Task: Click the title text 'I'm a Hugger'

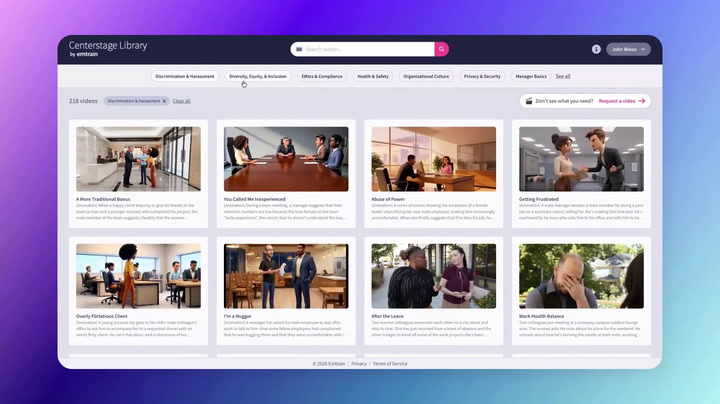Action: point(238,316)
